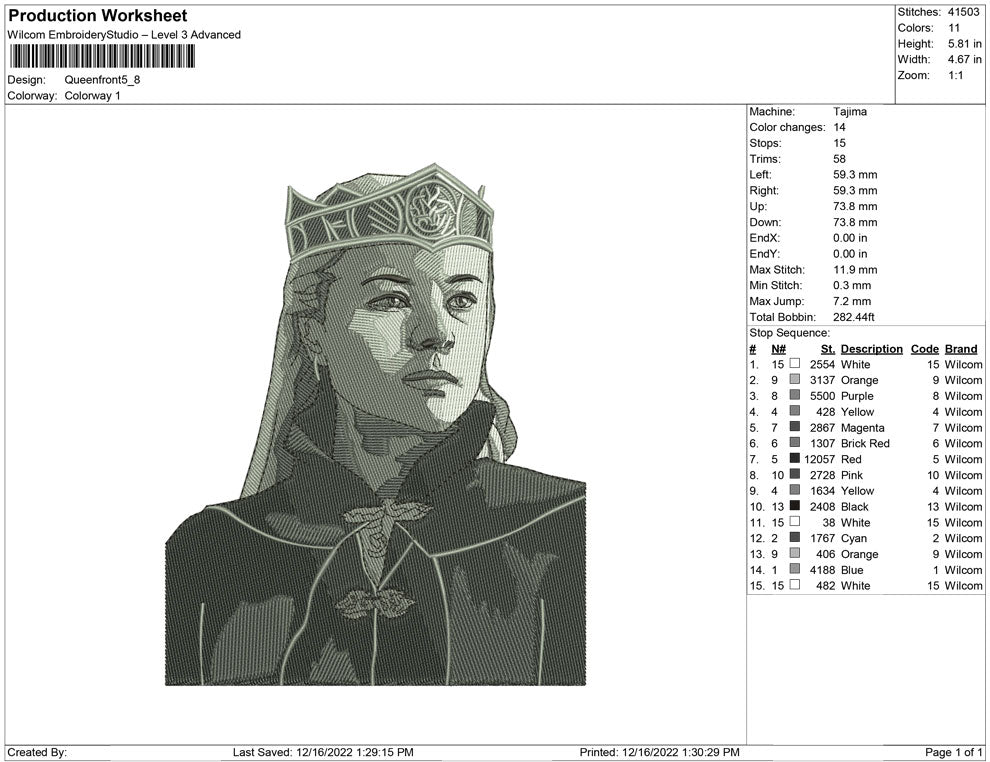Click the barcode under the worksheet title

pos(102,56)
